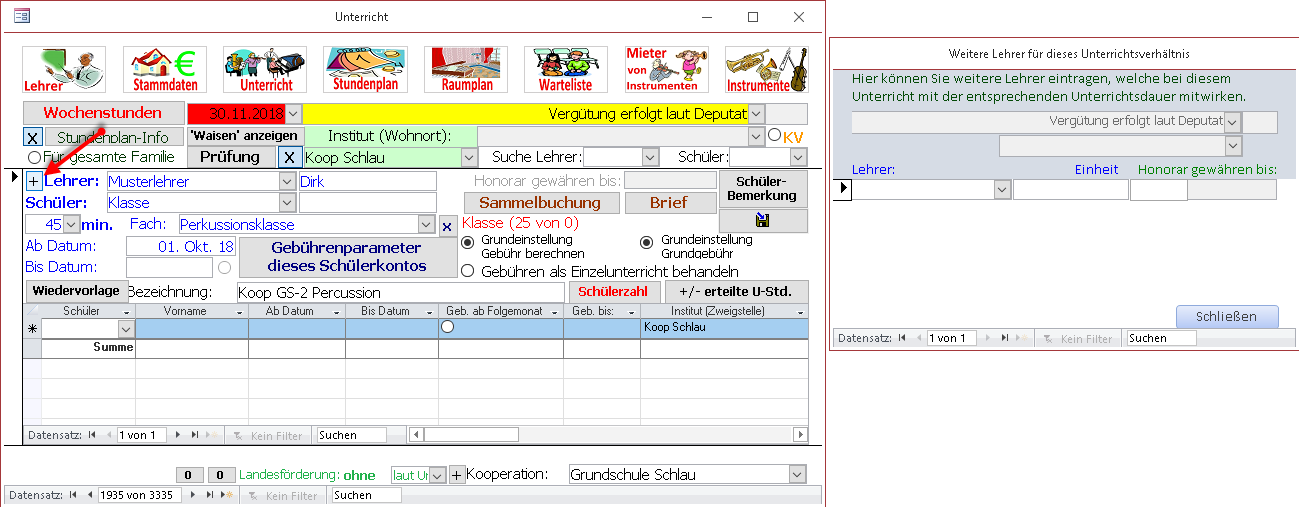Screen dimensions: 1299x507
Task: Open the Suche Lehrer dropdown
Action: [650, 157]
